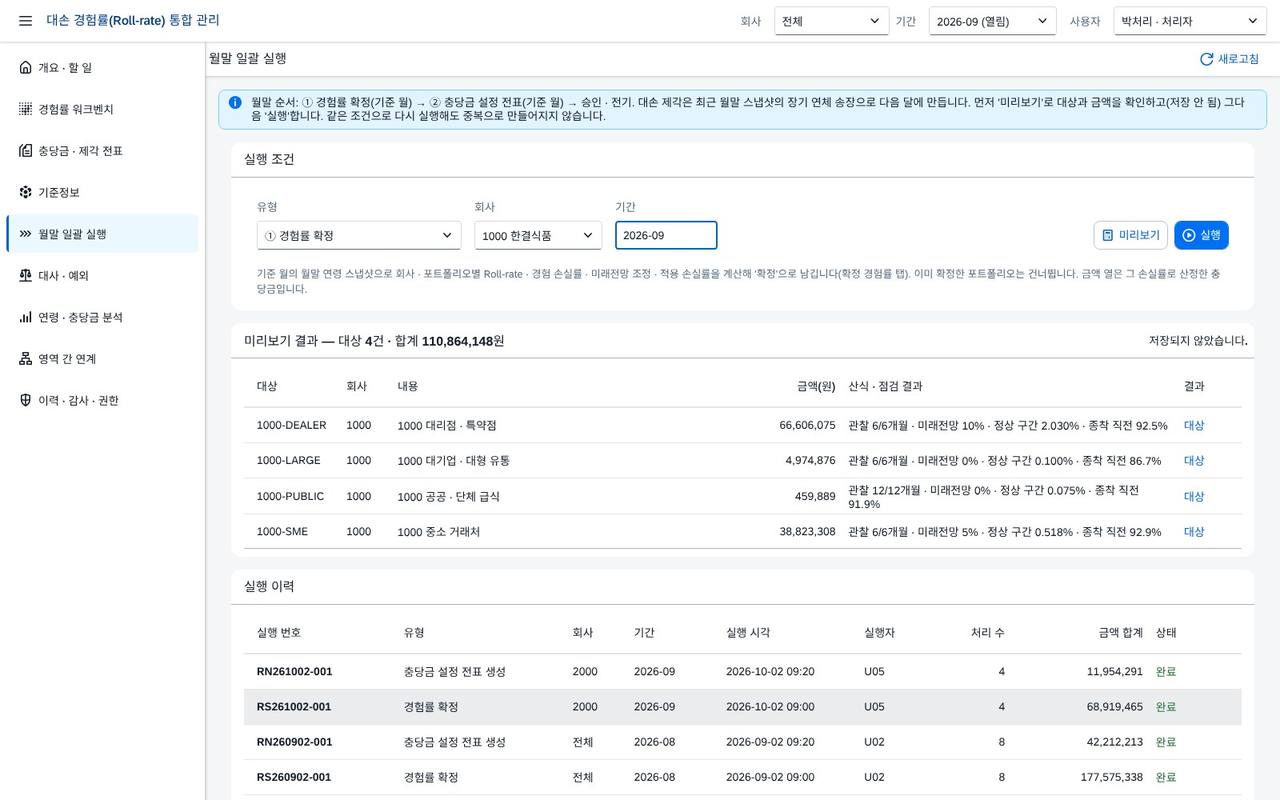This screenshot has height=800, width=1280.
Task: Click the 1000-LARGE target cell
Action: 289,460
